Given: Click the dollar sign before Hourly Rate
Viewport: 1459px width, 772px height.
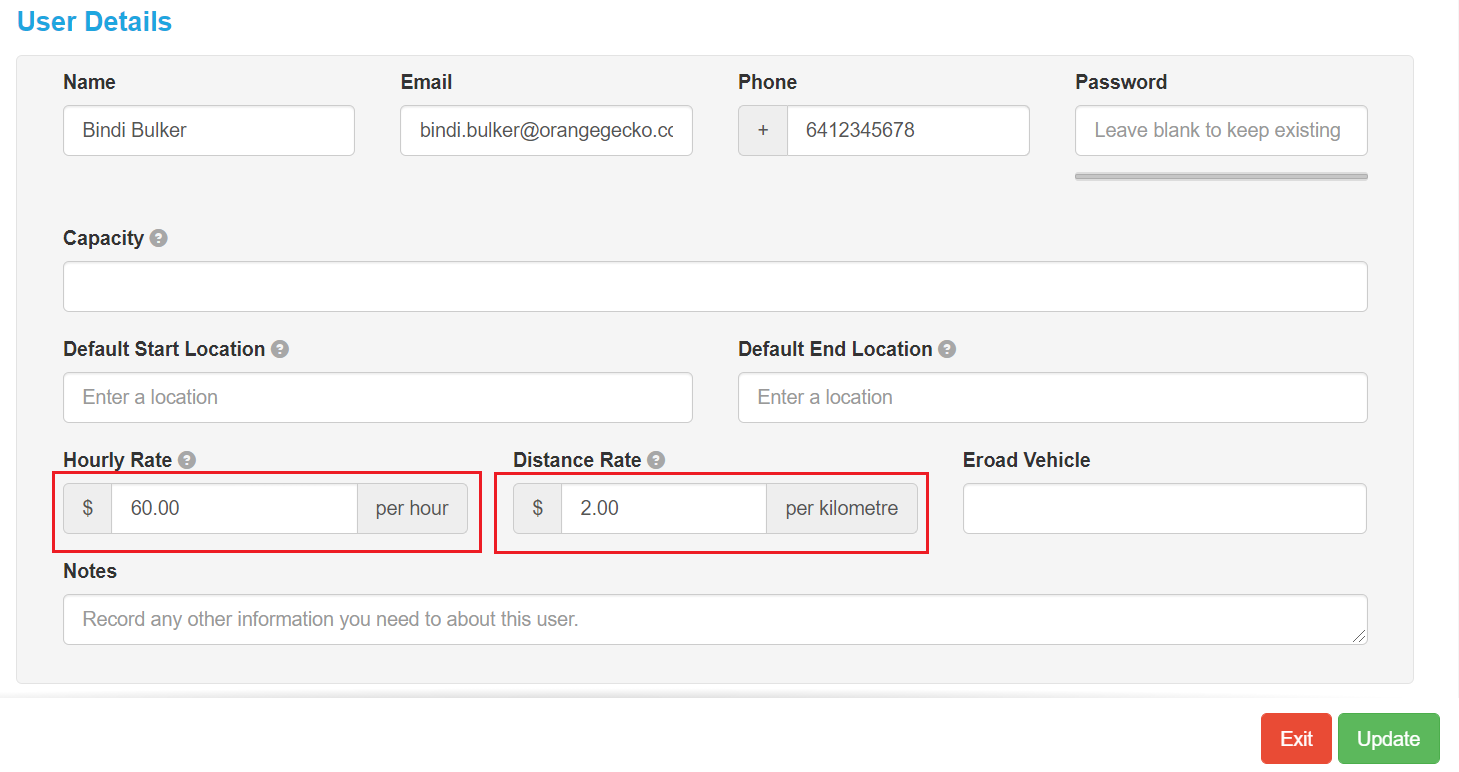Looking at the screenshot, I should pyautogui.click(x=88, y=508).
